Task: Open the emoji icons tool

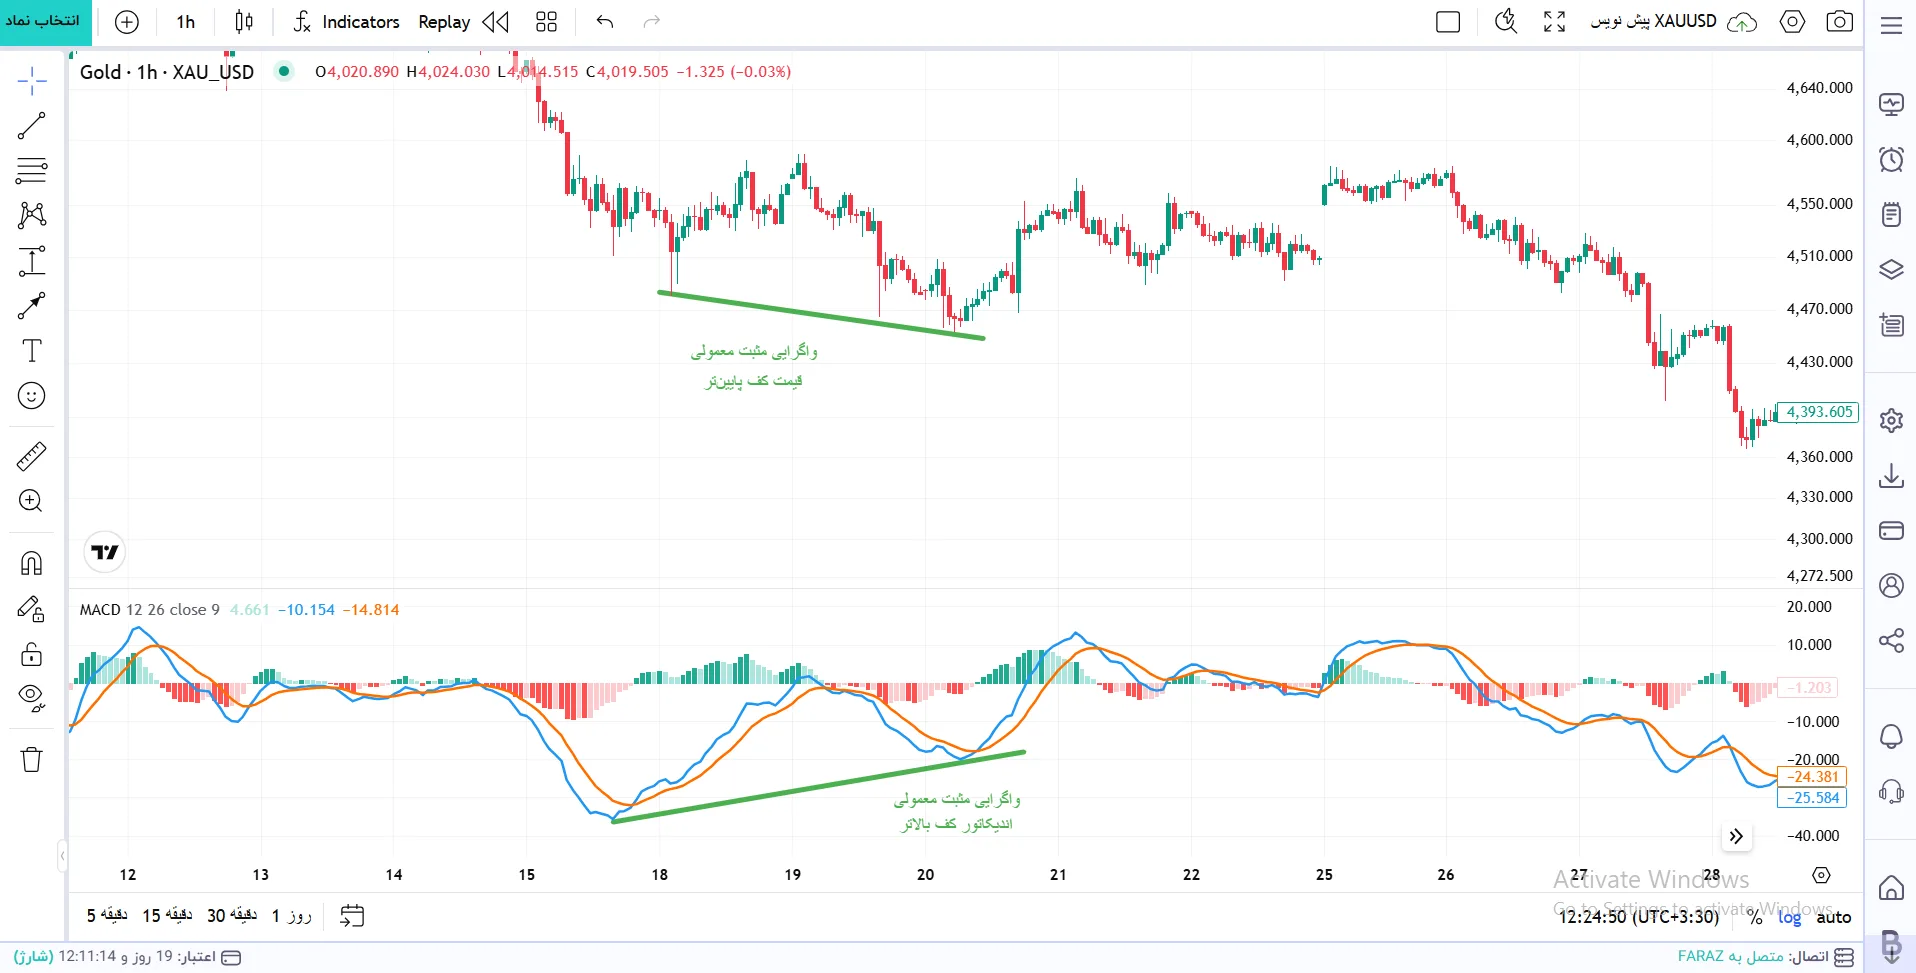Action: [32, 396]
